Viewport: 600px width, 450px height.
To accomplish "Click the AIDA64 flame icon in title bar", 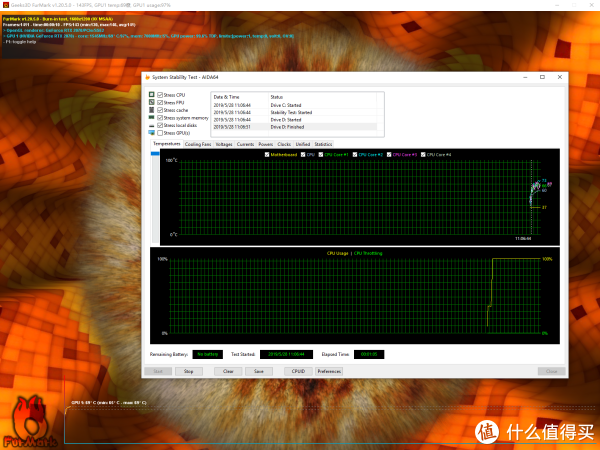I will click(x=146, y=77).
